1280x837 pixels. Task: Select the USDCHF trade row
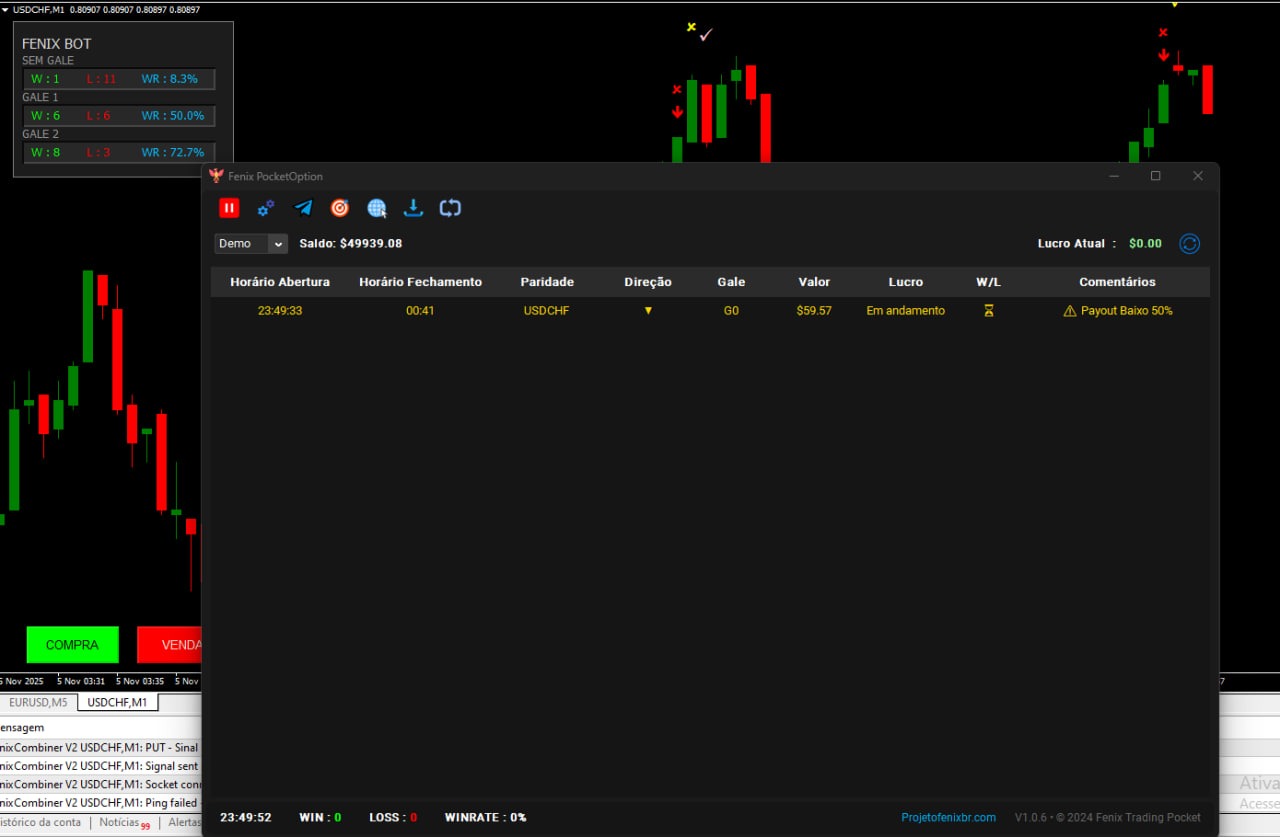click(546, 311)
